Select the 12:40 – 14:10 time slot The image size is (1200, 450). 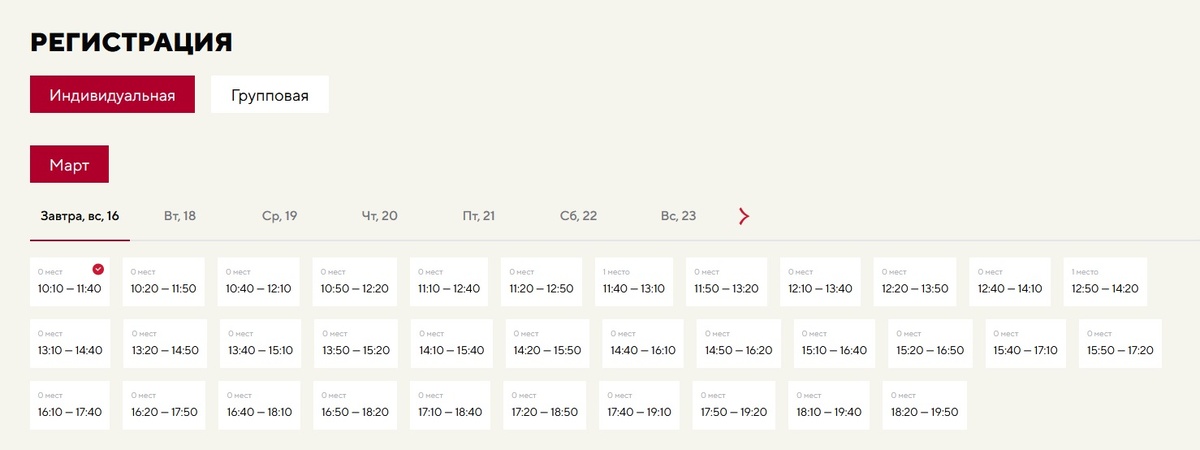[1010, 282]
